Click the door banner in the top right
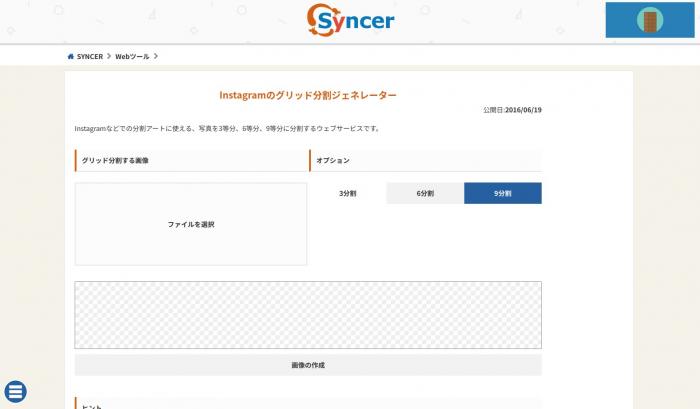The width and height of the screenshot is (700, 409). coord(650,20)
